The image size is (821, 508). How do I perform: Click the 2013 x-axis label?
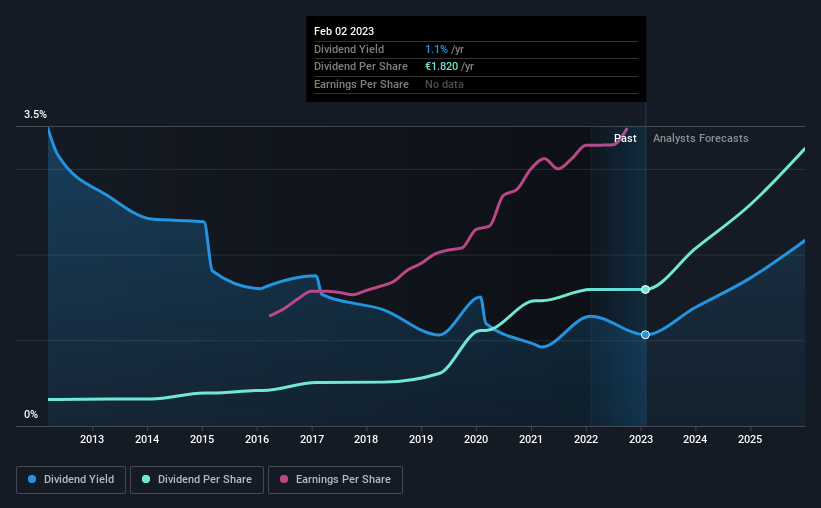coord(92,439)
